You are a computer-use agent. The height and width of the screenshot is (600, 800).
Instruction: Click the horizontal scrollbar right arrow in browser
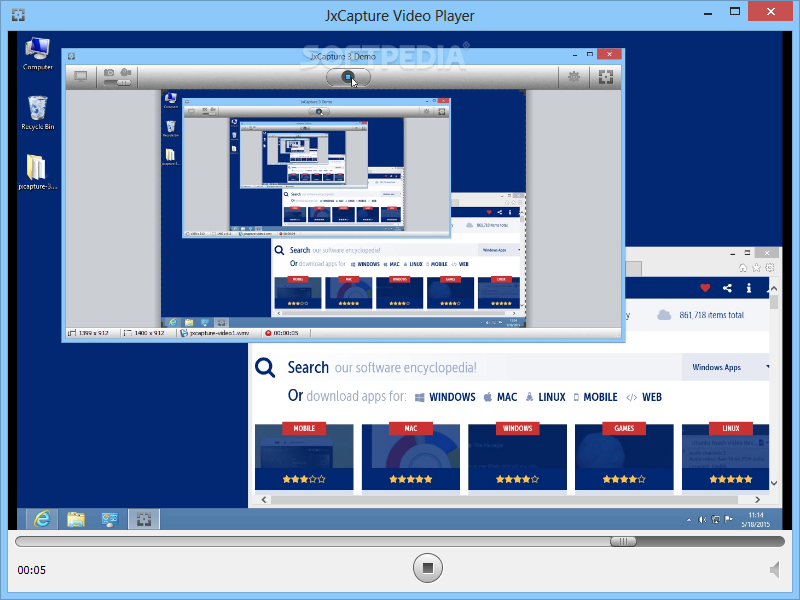pos(758,499)
